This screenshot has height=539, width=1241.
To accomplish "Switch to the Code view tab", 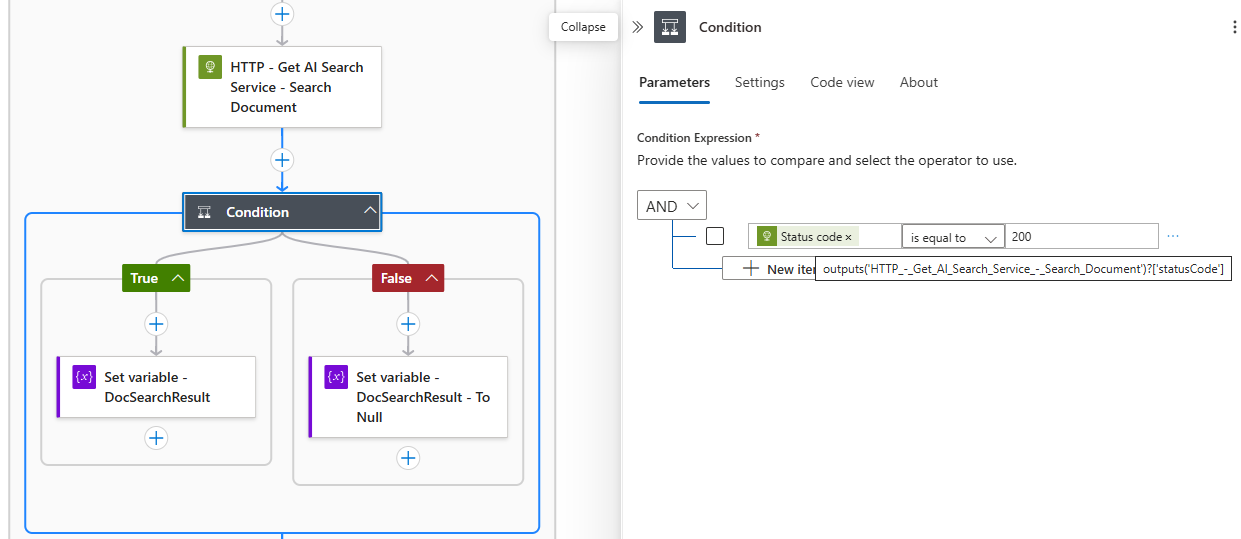I will coord(842,82).
